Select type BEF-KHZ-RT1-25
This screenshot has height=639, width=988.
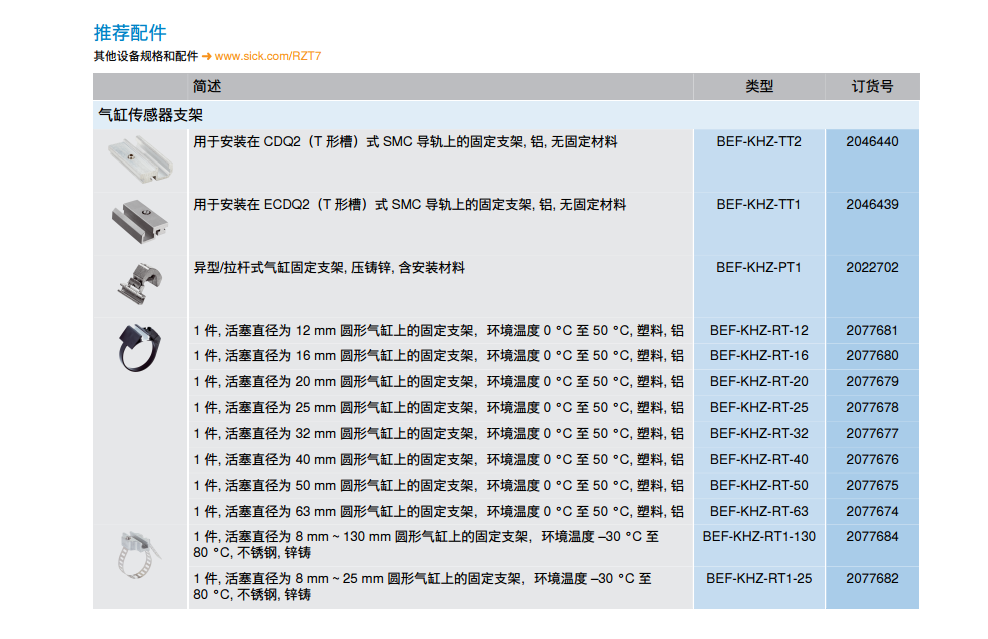pos(759,578)
